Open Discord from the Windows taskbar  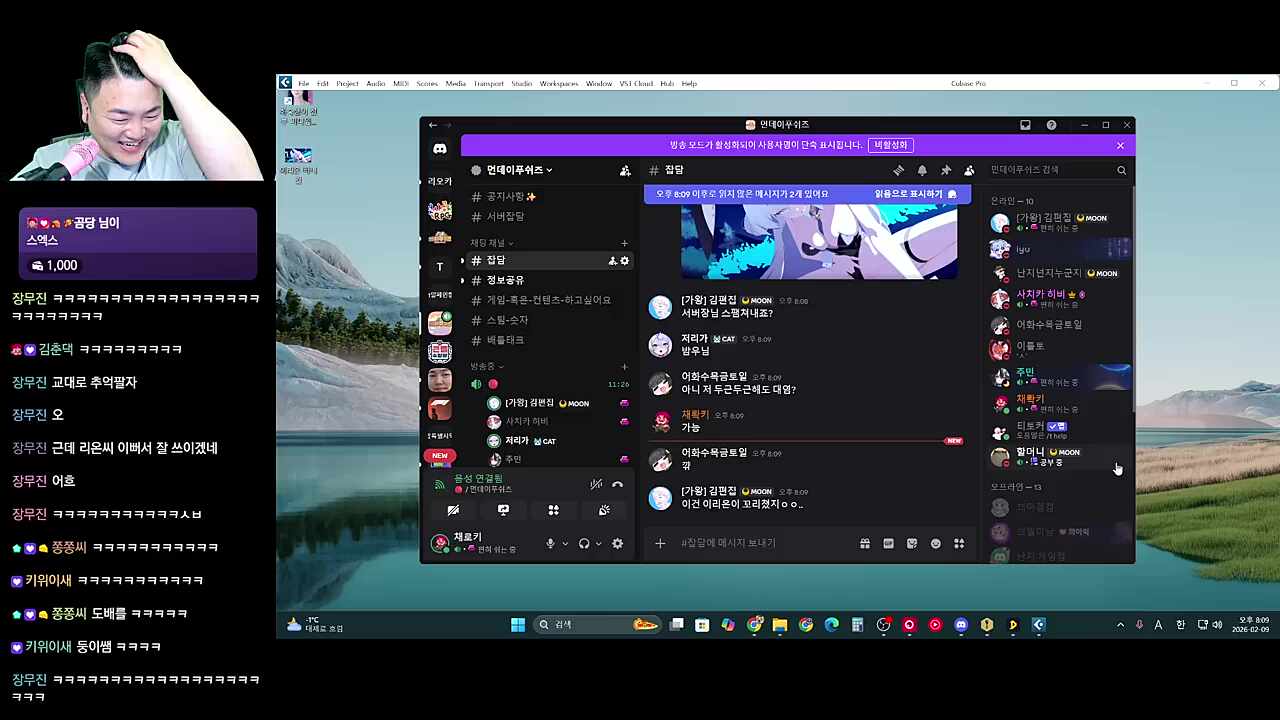pyautogui.click(x=960, y=624)
